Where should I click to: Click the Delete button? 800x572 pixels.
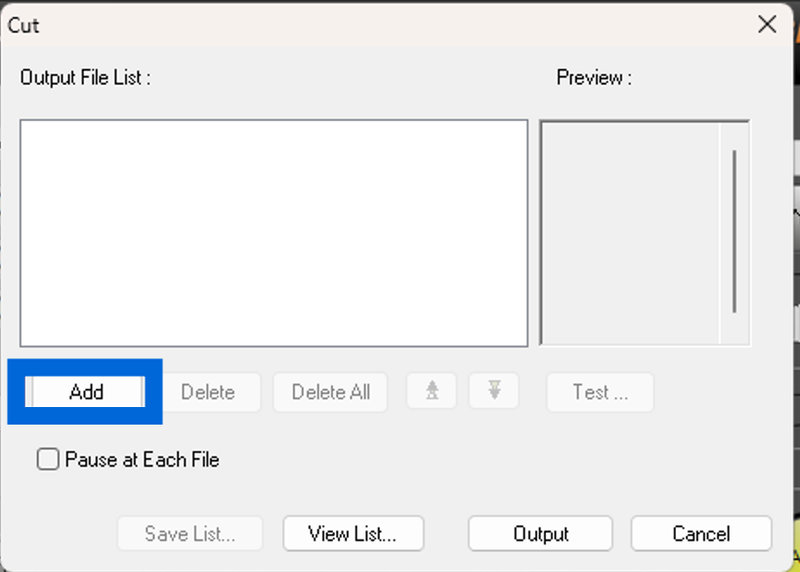click(x=208, y=392)
